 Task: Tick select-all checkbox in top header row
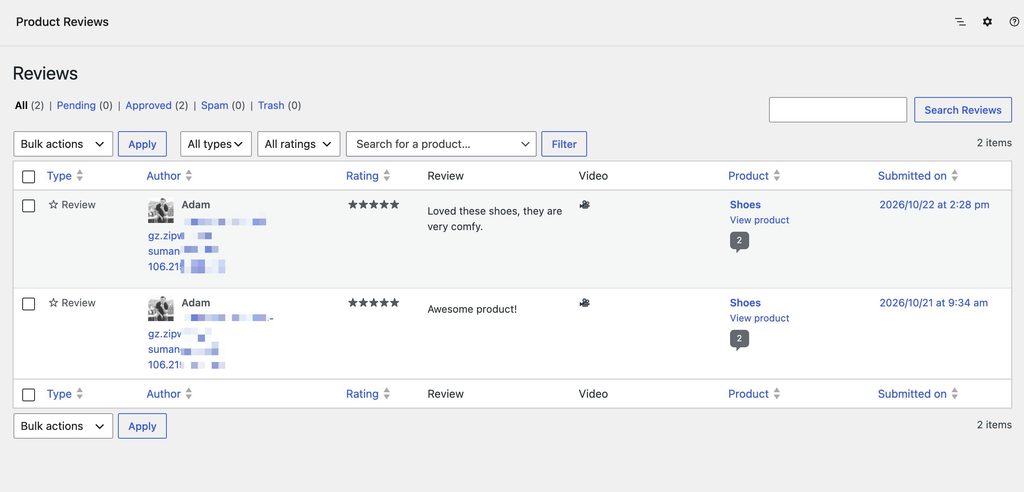29,176
